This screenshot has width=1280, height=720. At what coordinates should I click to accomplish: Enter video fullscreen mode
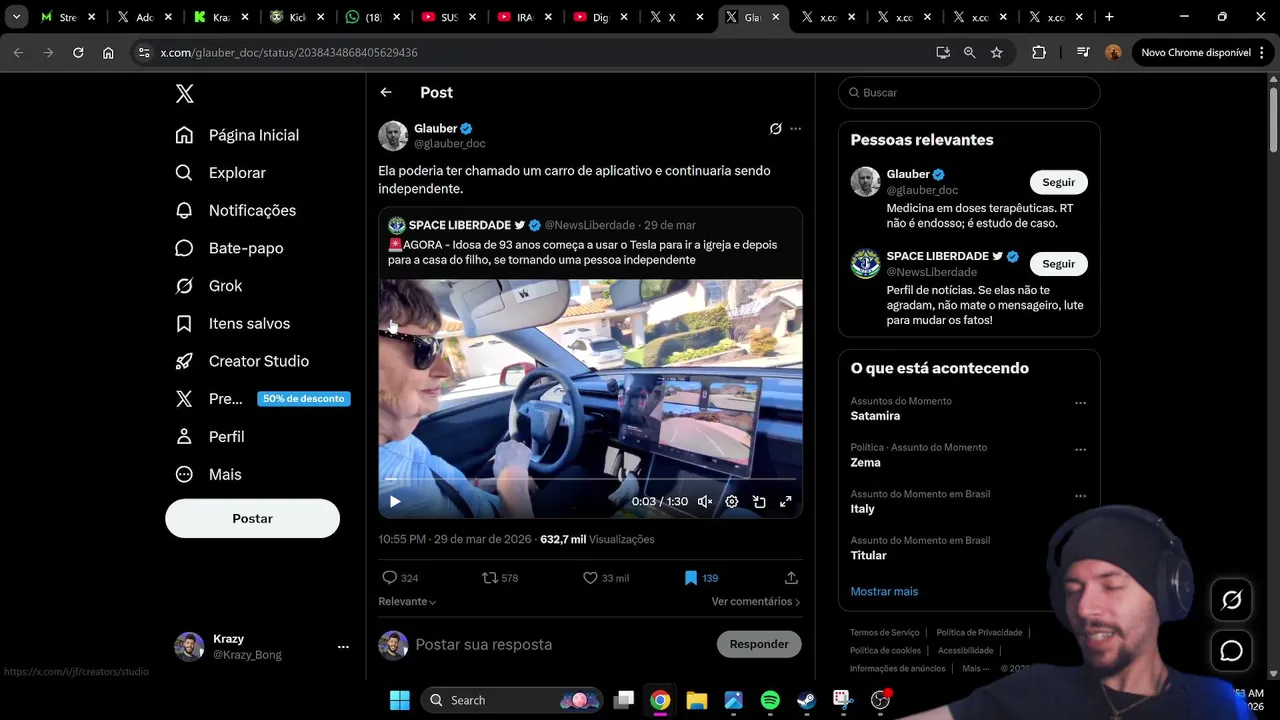(786, 502)
